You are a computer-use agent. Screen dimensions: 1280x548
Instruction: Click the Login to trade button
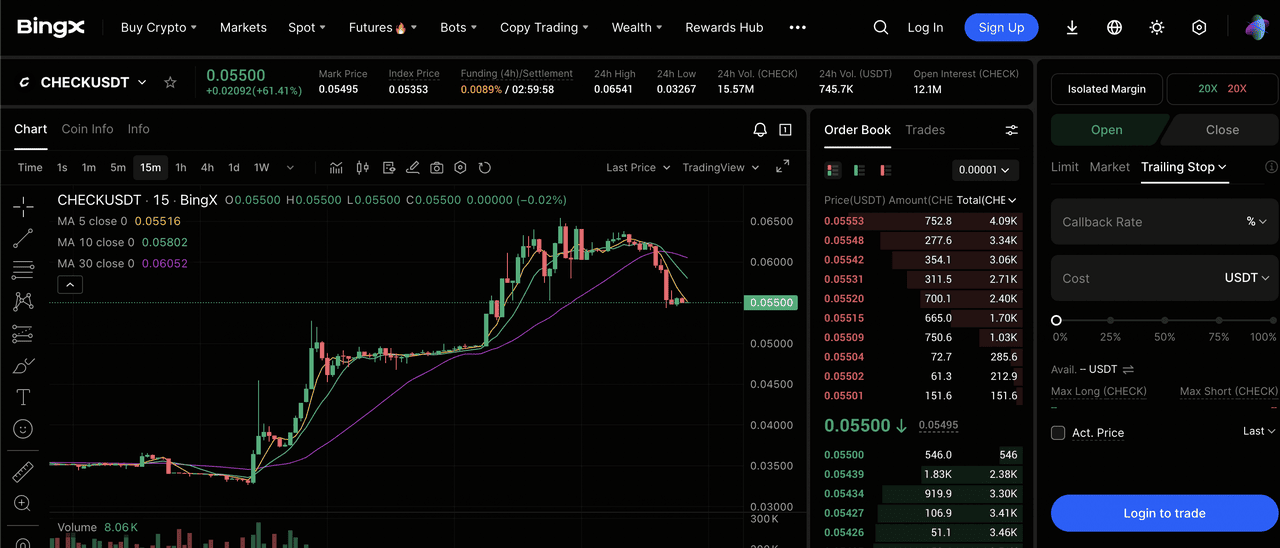(1164, 513)
